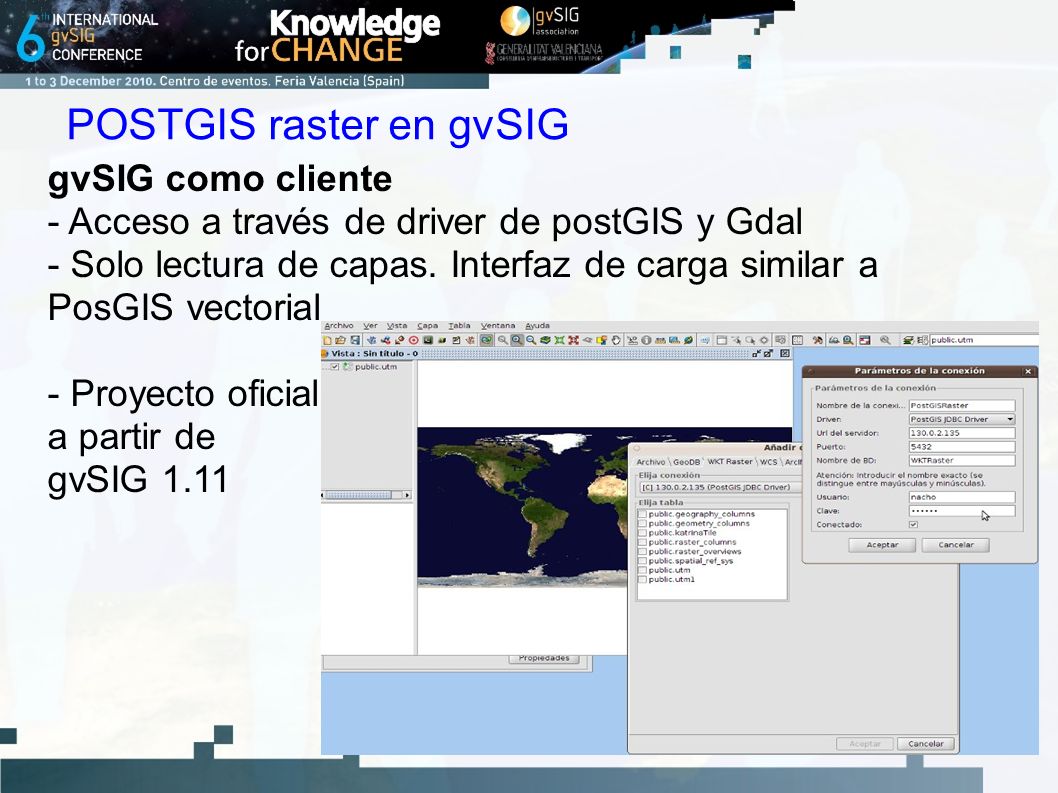Image resolution: width=1058 pixels, height=793 pixels.
Task: Open the Archivo menu
Action: pos(339,325)
